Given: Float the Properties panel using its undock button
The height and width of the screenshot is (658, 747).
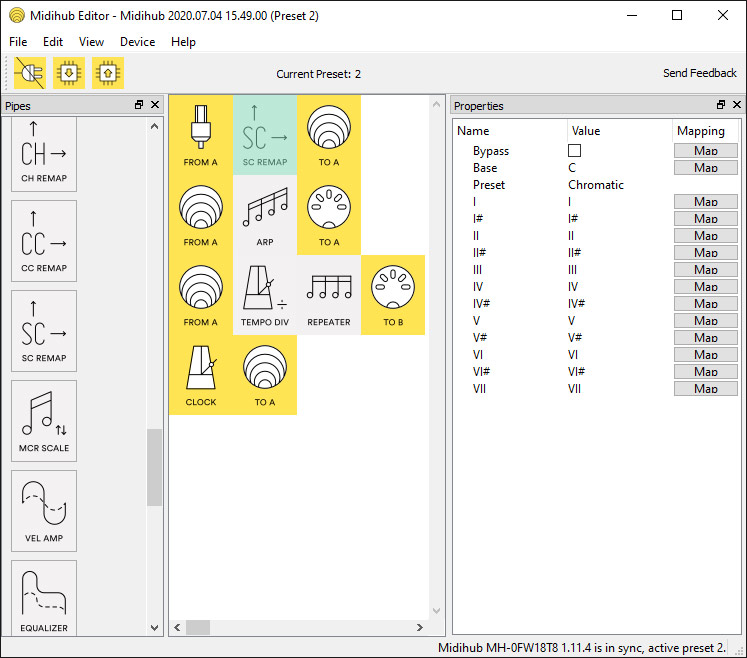Looking at the screenshot, I should [721, 105].
